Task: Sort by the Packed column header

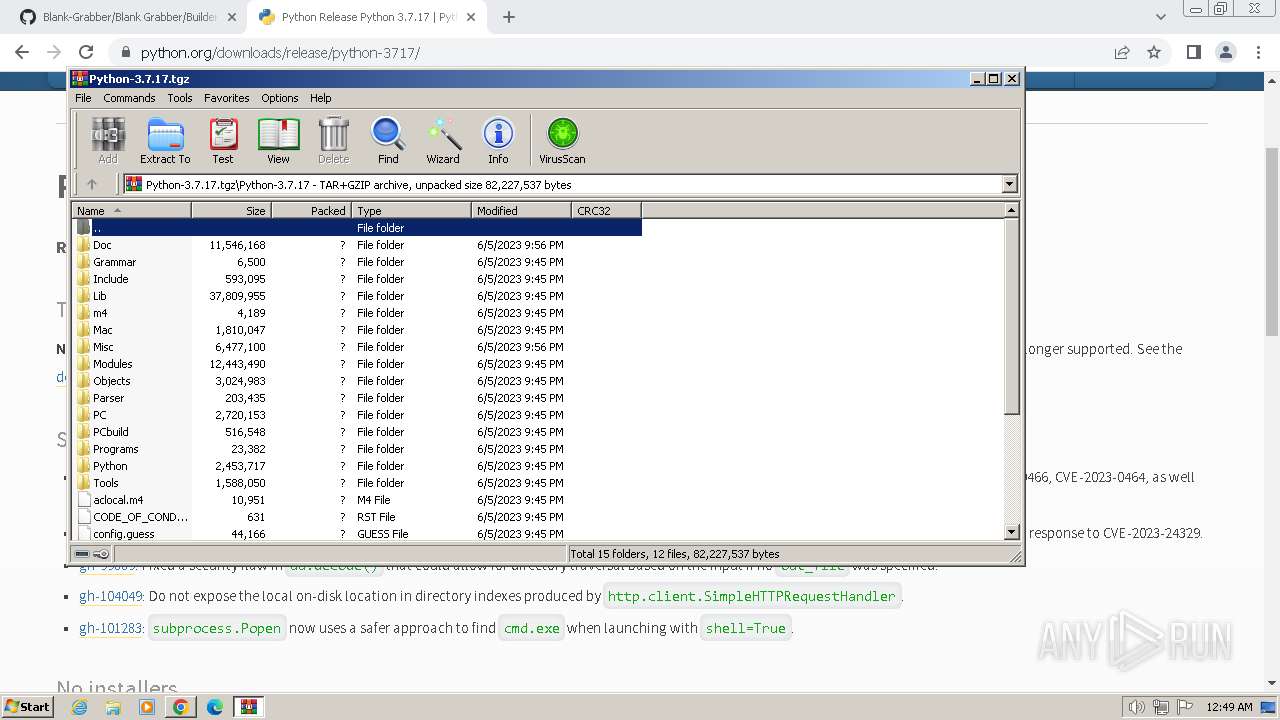Action: point(311,210)
